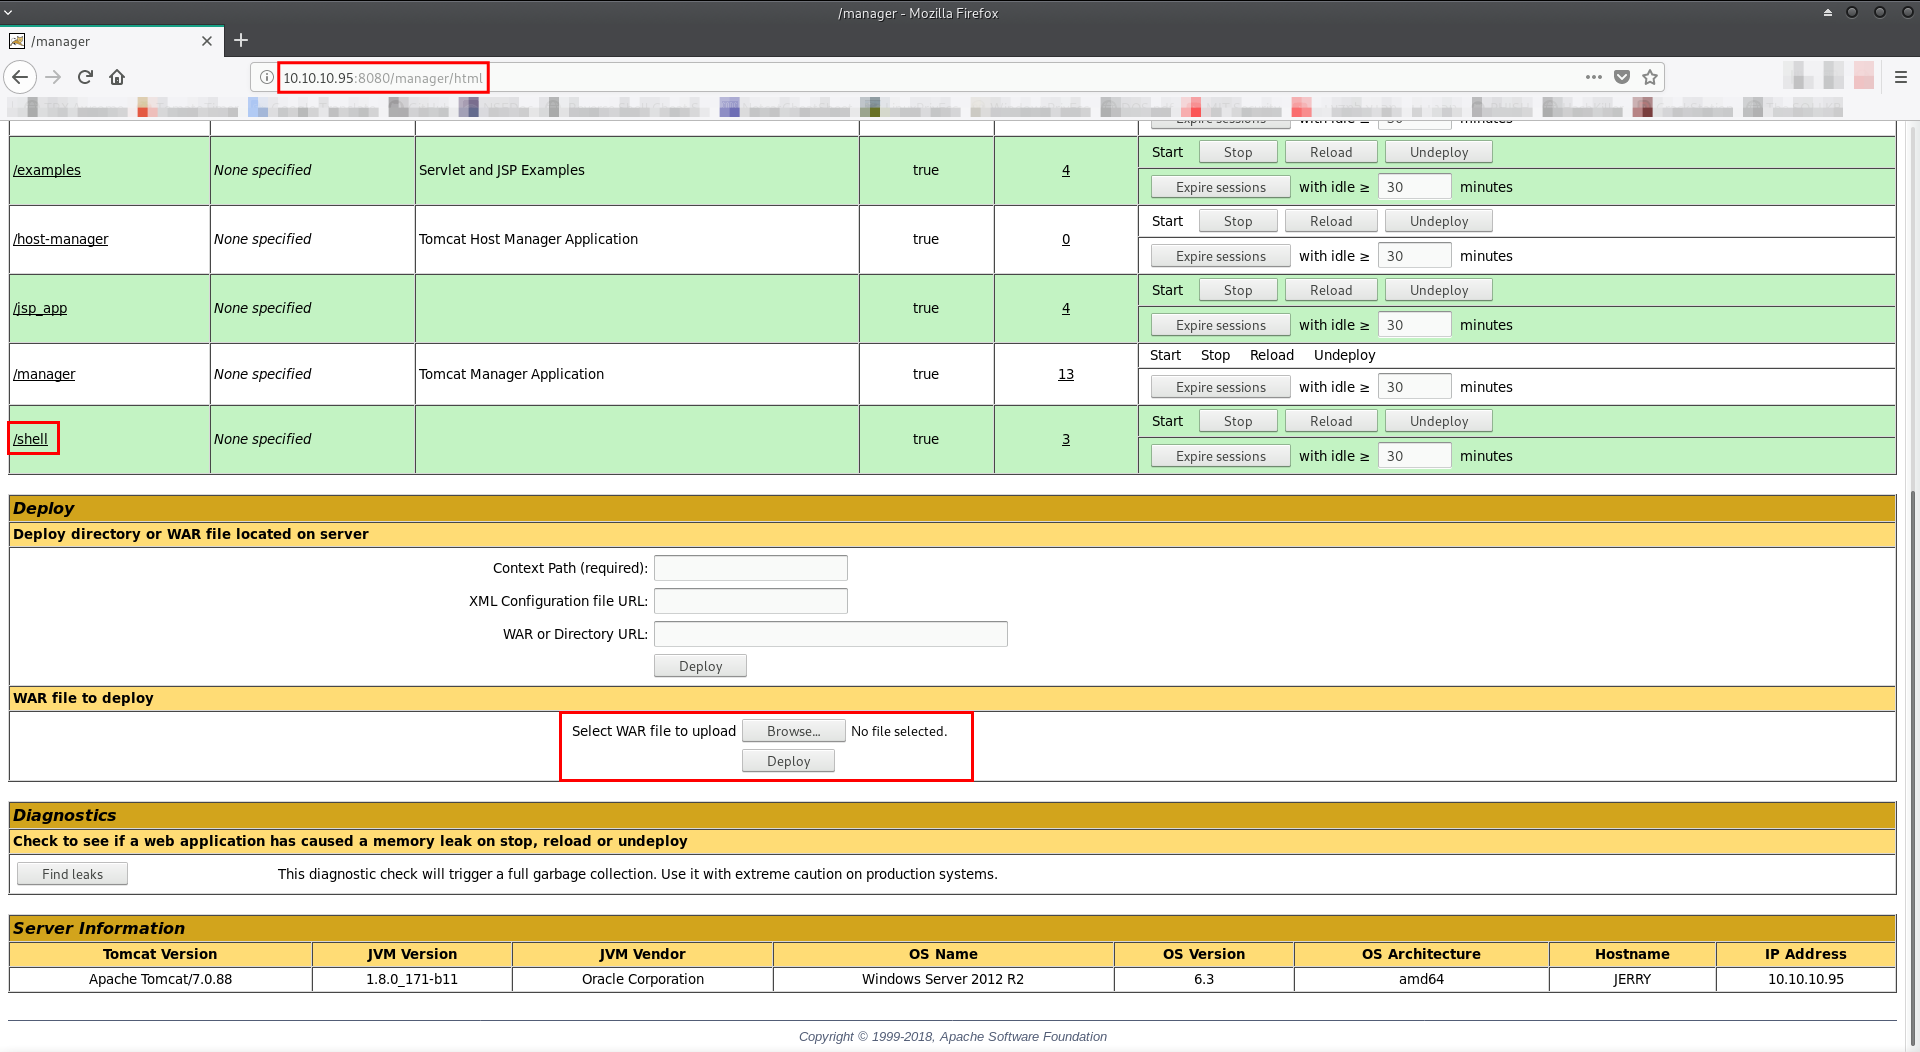The width and height of the screenshot is (1920, 1052).
Task: Reload the /jsp_app application
Action: point(1331,290)
